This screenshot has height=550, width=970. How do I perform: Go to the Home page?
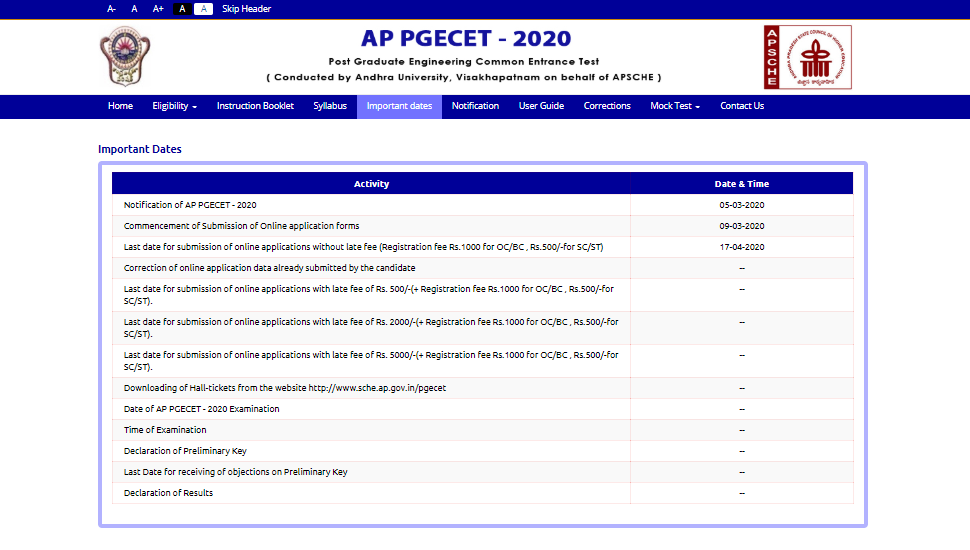click(x=120, y=106)
